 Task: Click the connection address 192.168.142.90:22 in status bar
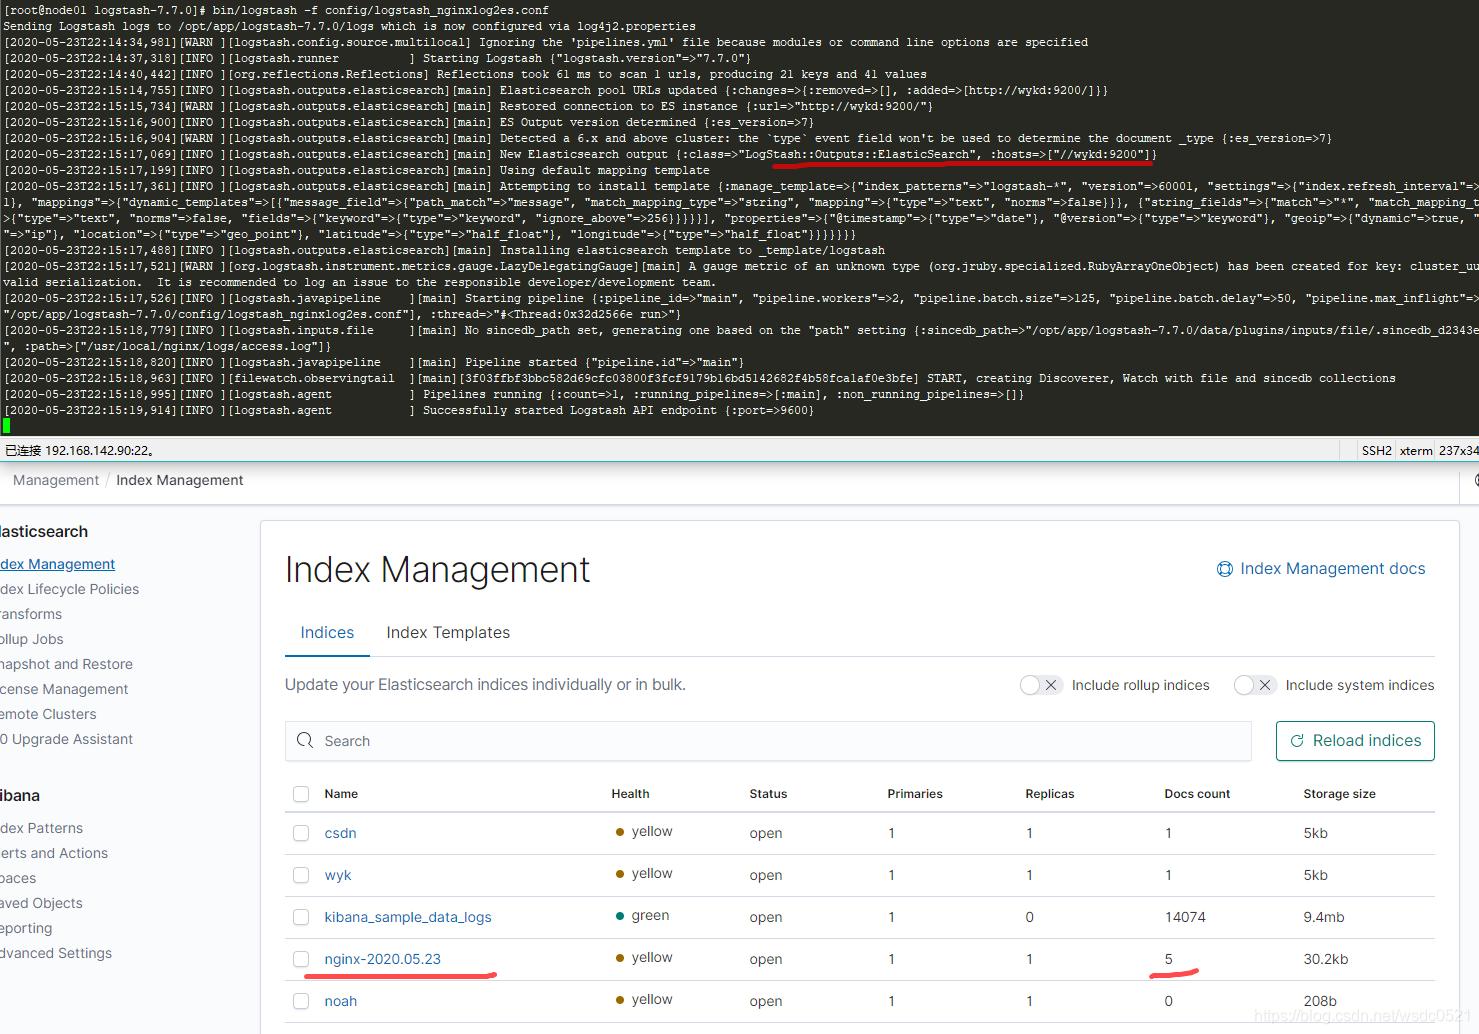point(98,451)
